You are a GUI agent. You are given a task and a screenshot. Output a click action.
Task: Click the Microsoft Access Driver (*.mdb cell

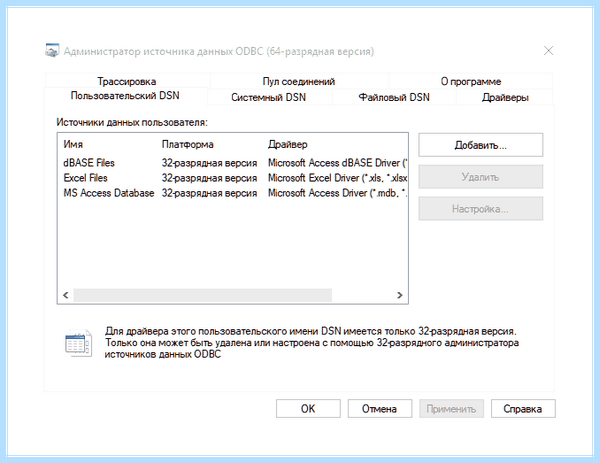point(338,193)
